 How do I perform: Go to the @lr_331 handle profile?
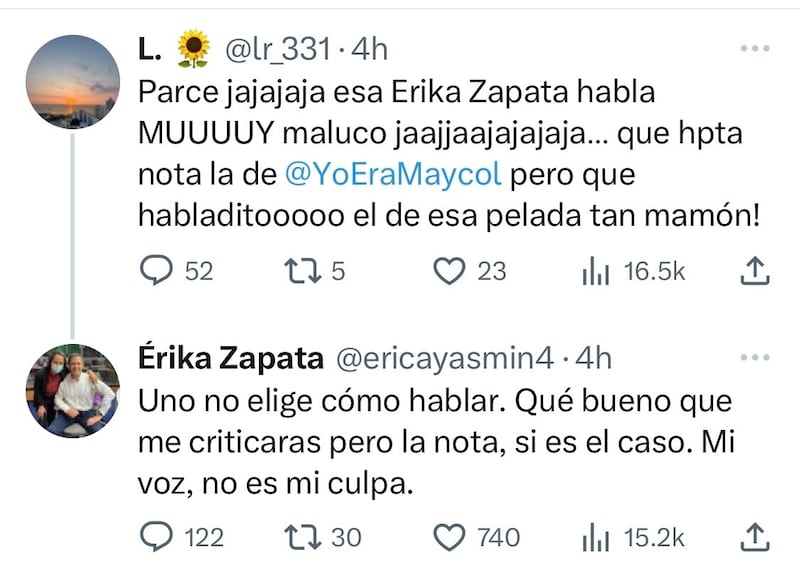[x=273, y=48]
